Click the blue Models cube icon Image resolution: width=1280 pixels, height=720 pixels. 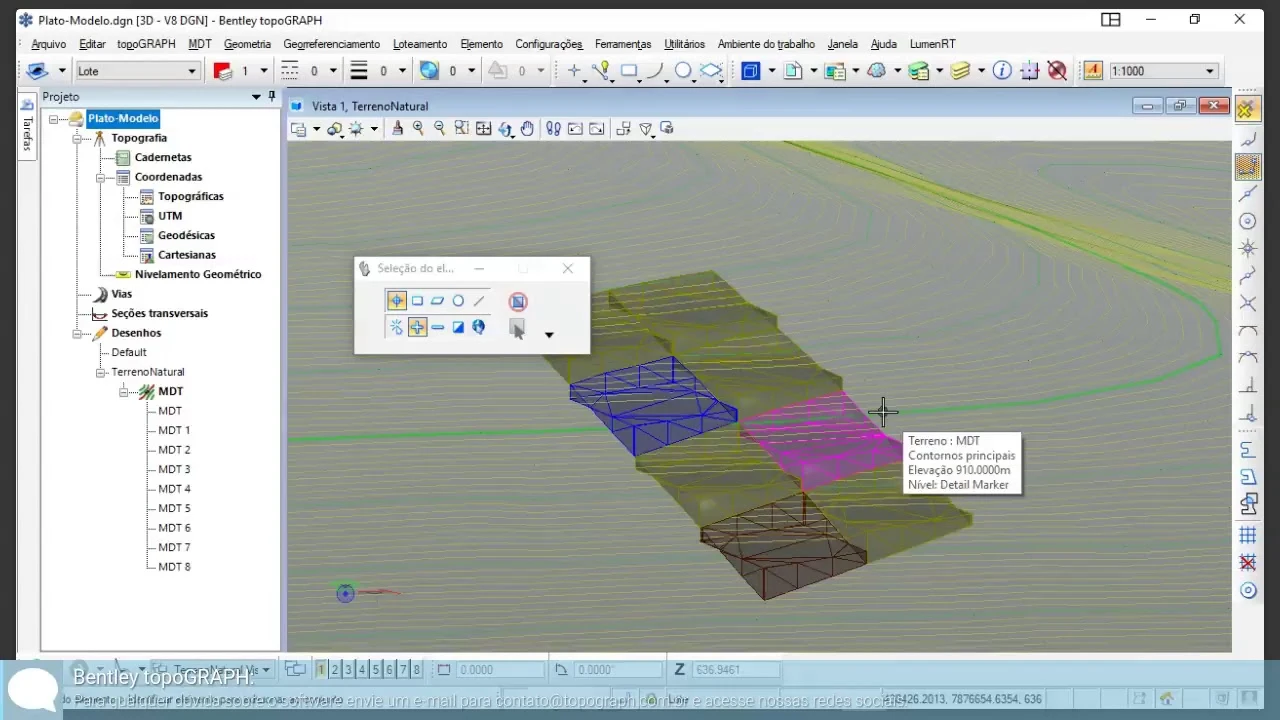pyautogui.click(x=750, y=71)
